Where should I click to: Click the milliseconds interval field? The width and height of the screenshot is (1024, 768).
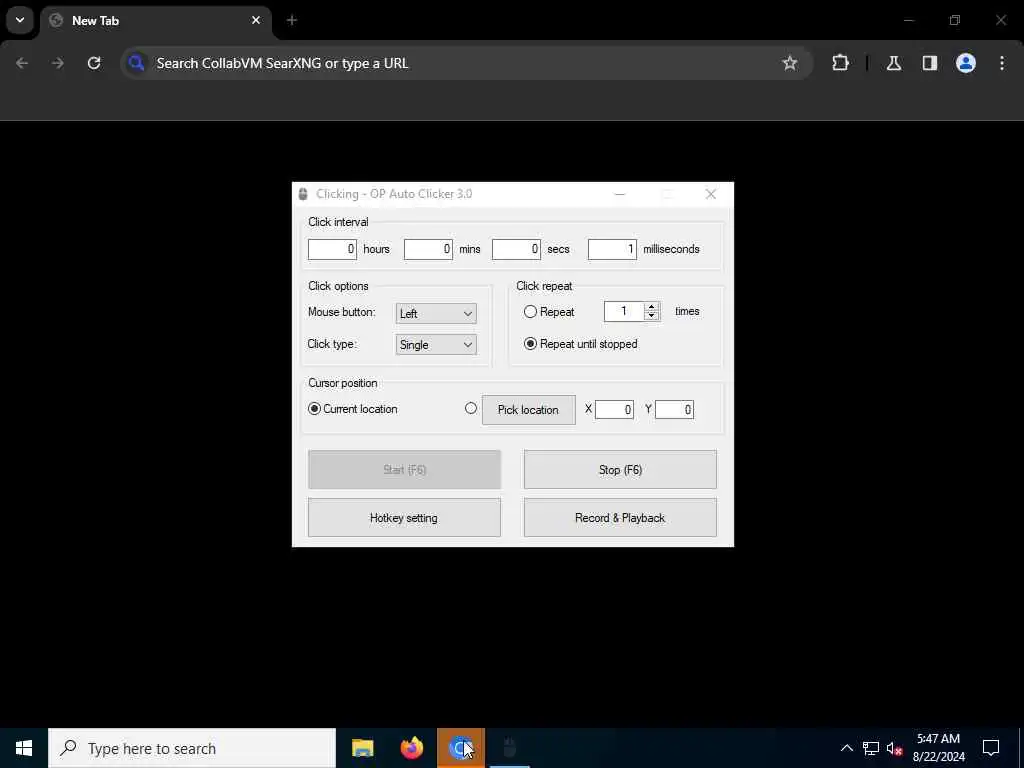tap(612, 249)
